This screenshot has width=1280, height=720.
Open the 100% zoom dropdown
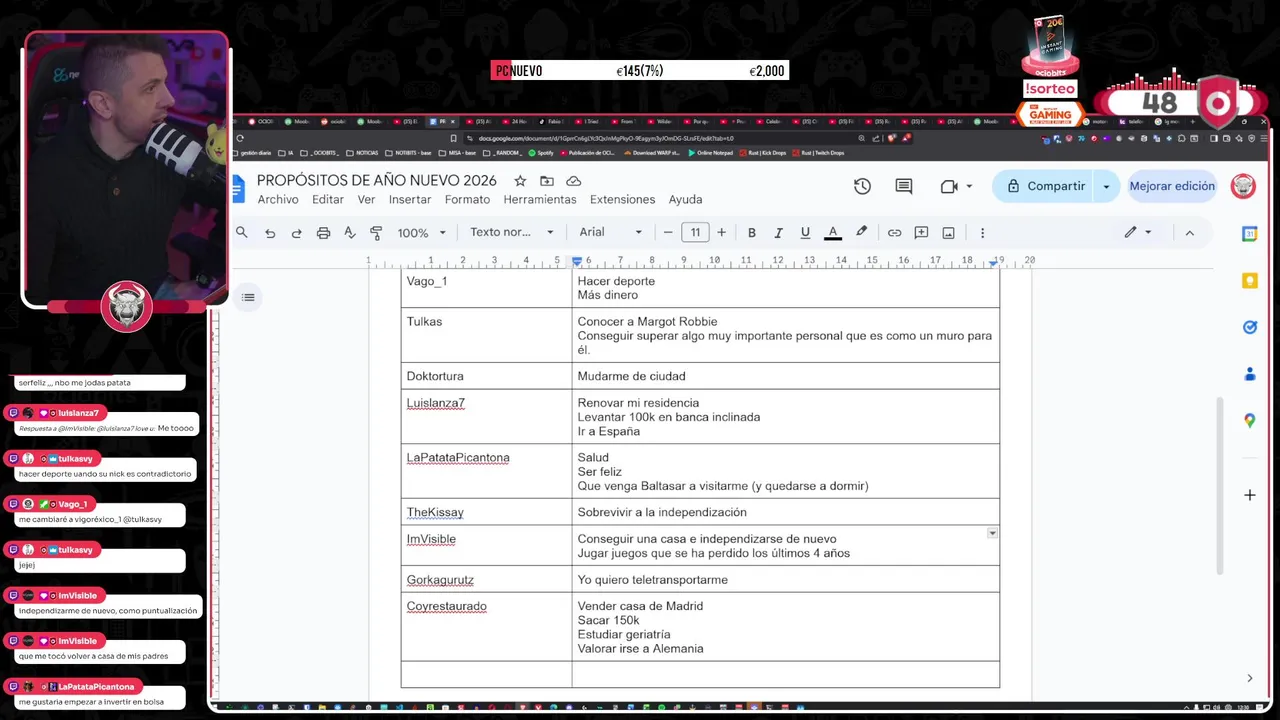pyautogui.click(x=421, y=233)
